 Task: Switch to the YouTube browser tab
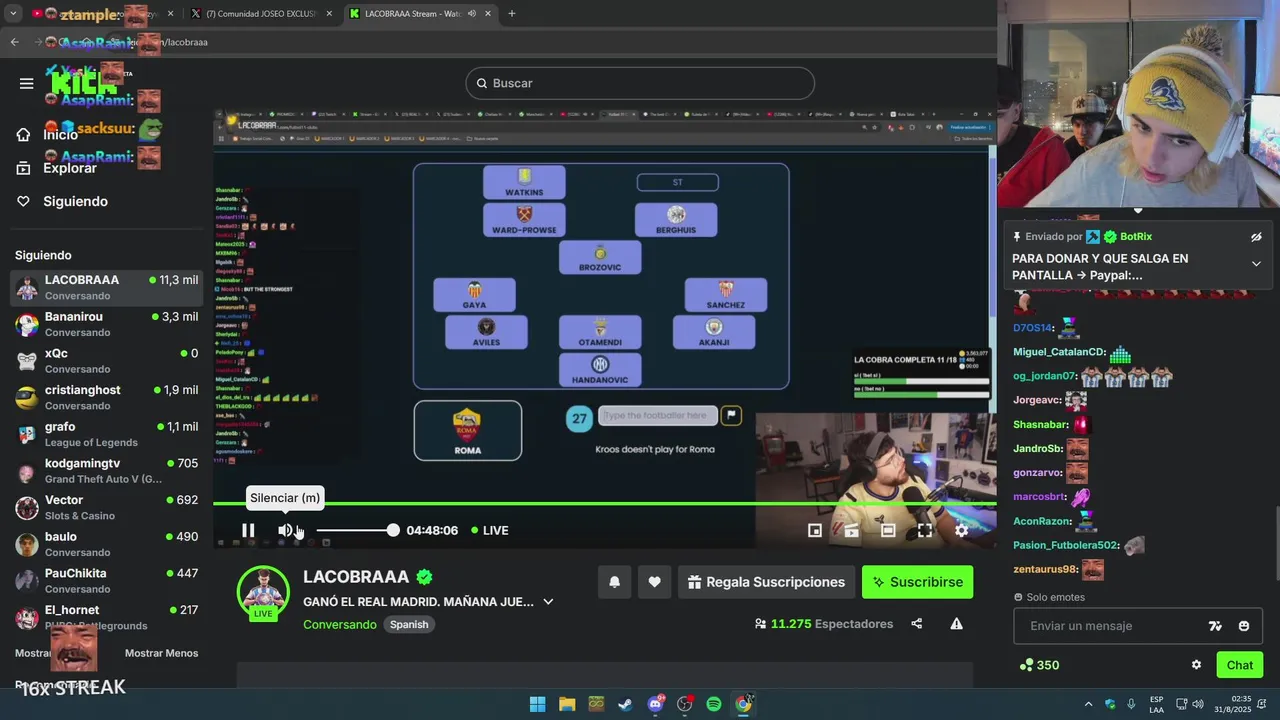click(x=100, y=14)
